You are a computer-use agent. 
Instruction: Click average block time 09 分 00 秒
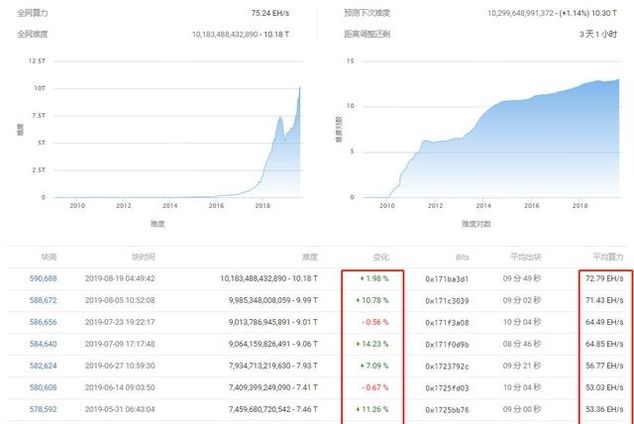pos(522,409)
